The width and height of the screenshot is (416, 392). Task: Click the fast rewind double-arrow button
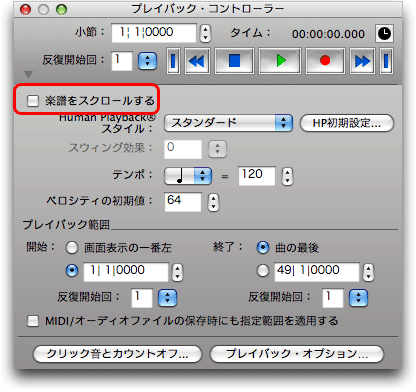pos(197,61)
